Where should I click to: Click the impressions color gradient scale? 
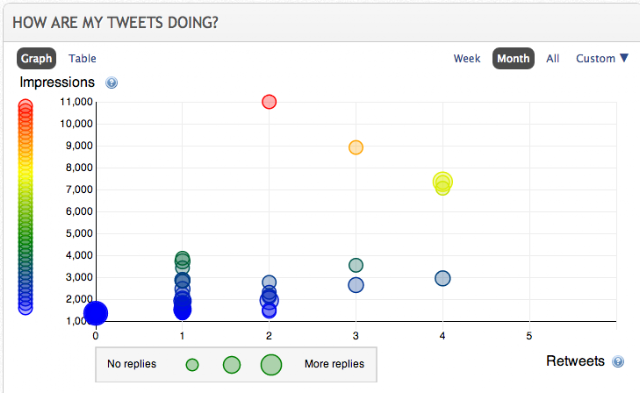(x=25, y=207)
